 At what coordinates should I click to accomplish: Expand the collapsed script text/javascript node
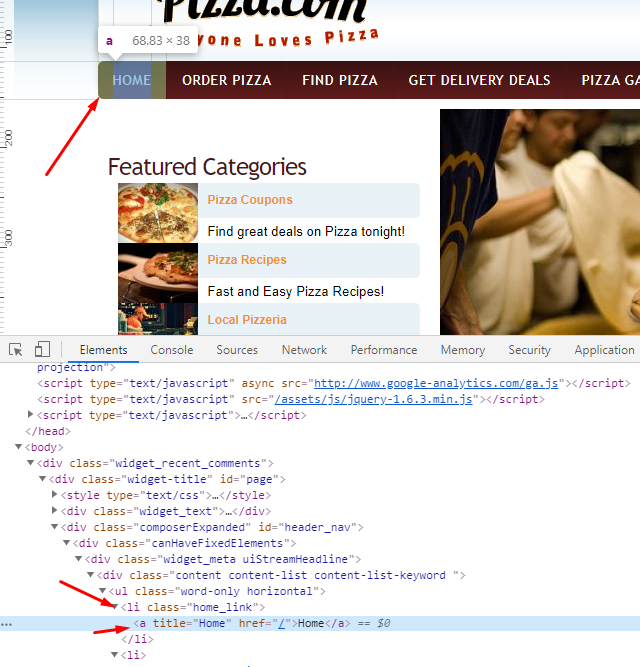click(30, 414)
